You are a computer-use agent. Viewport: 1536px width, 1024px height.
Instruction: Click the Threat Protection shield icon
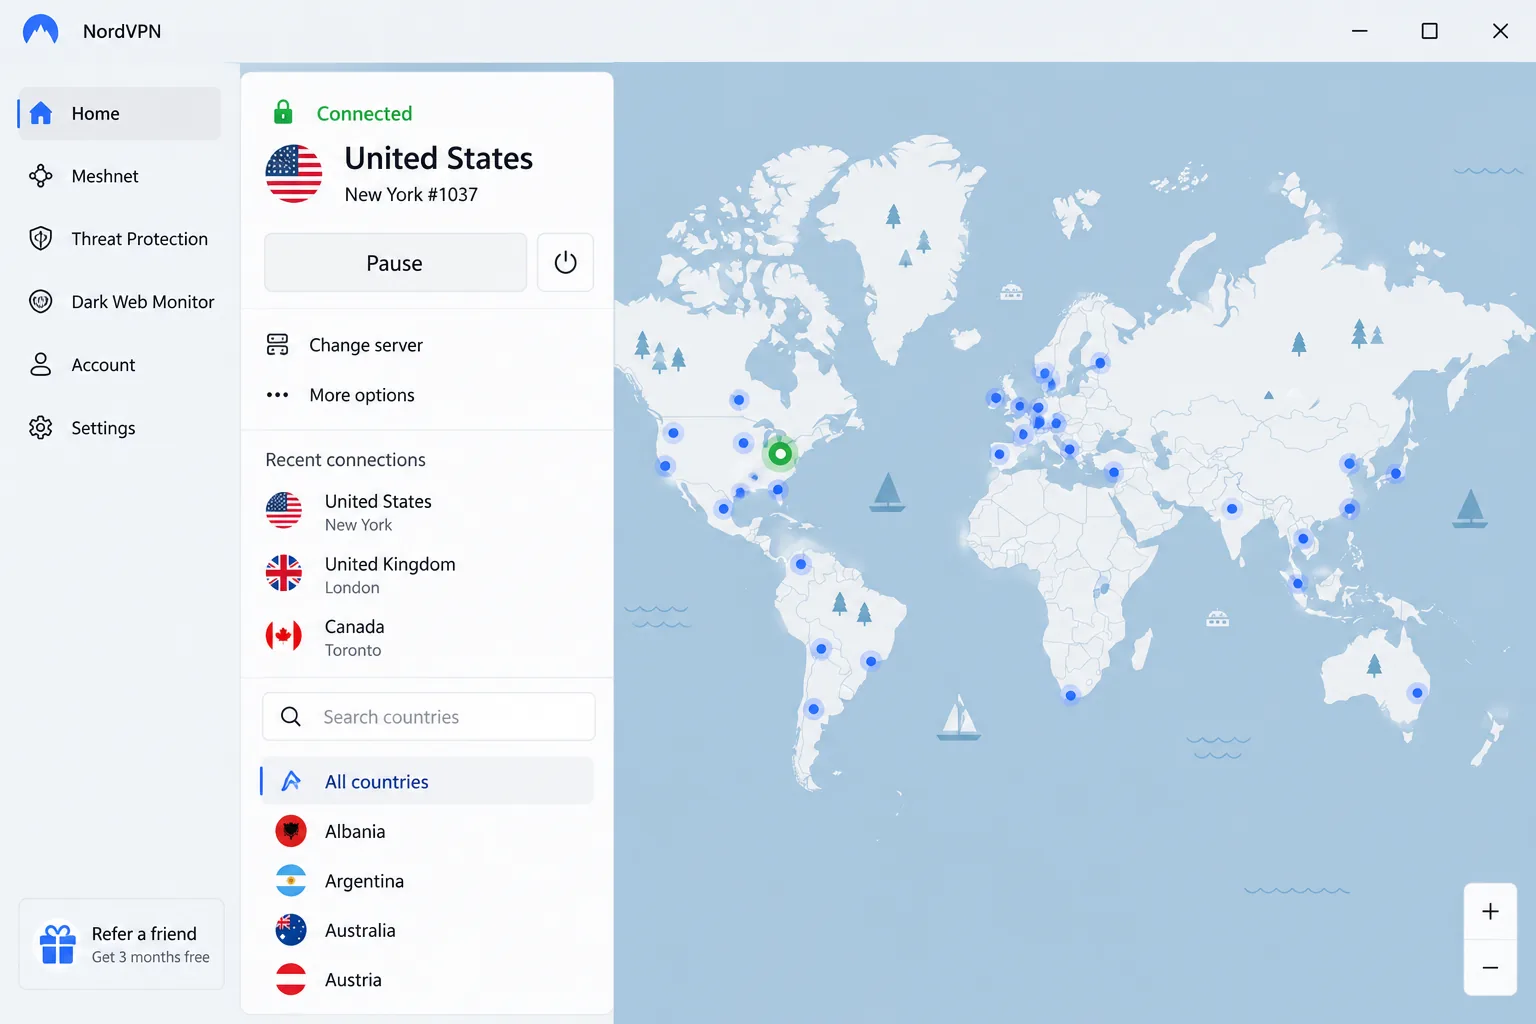point(41,239)
